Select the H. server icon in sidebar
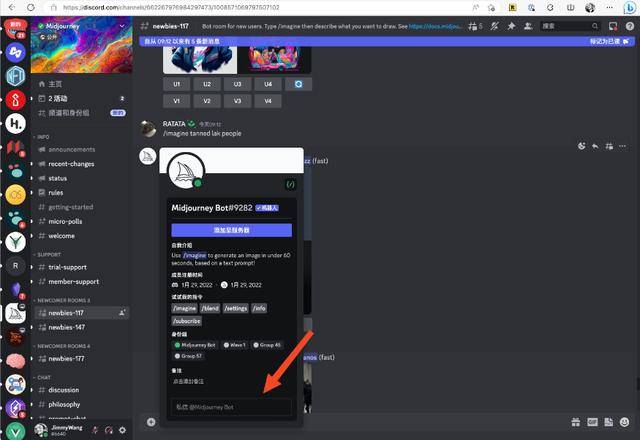The height and width of the screenshot is (440, 640). click(16, 123)
